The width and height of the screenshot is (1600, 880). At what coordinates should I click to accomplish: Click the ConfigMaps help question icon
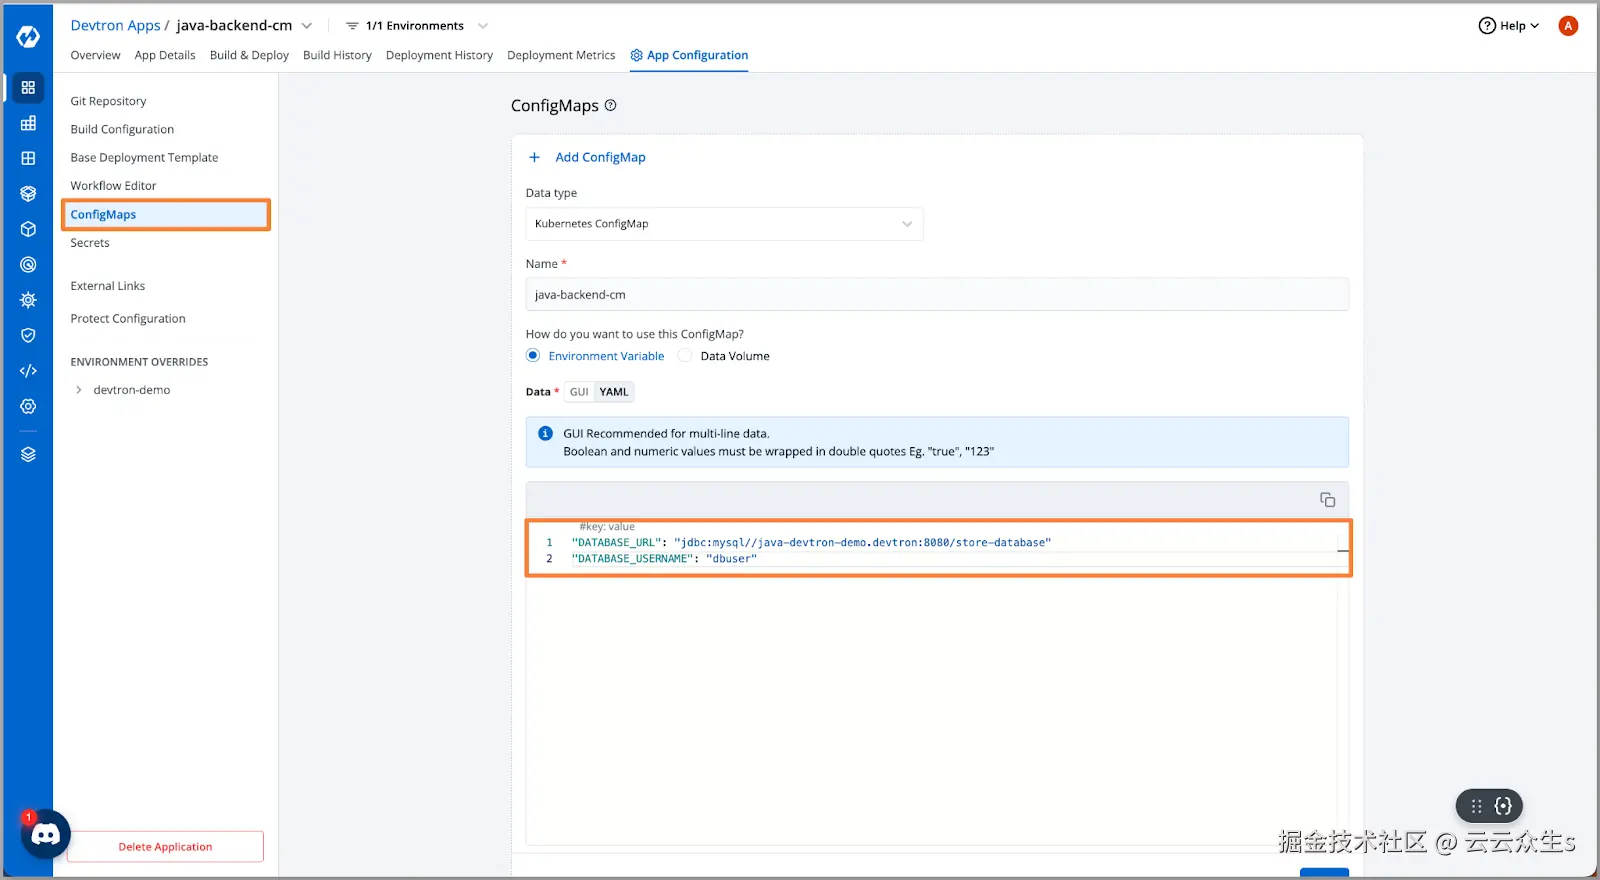pos(610,105)
